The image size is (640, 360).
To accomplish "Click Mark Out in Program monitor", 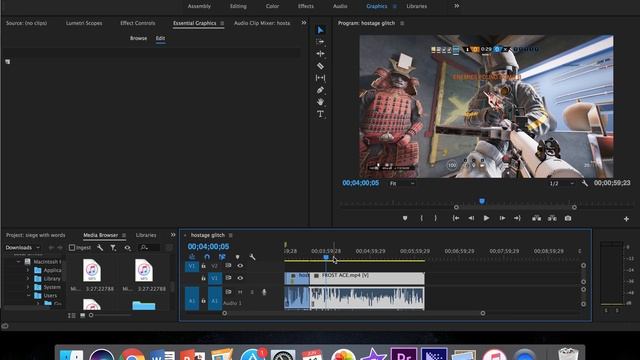I will [x=436, y=218].
